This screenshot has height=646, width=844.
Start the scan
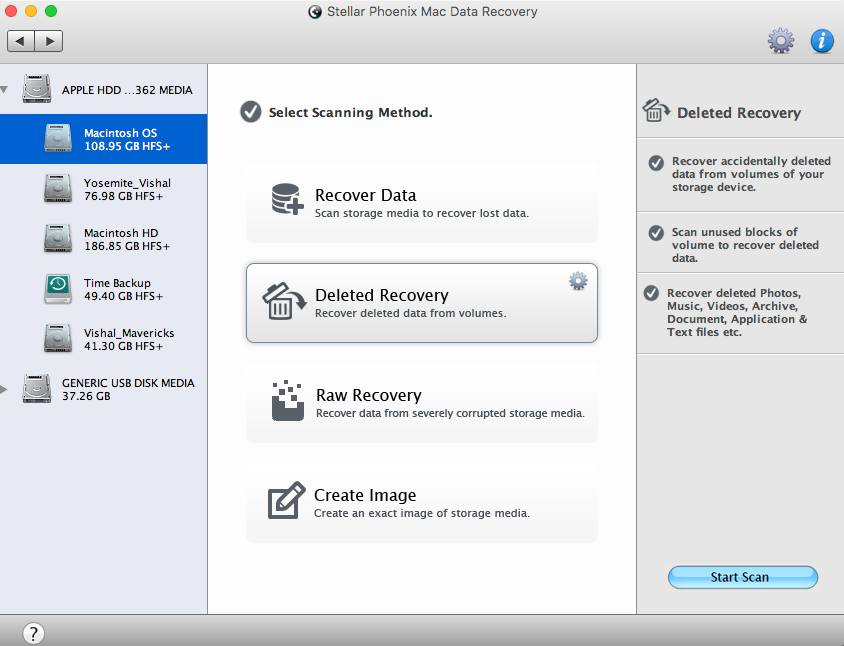tap(743, 577)
